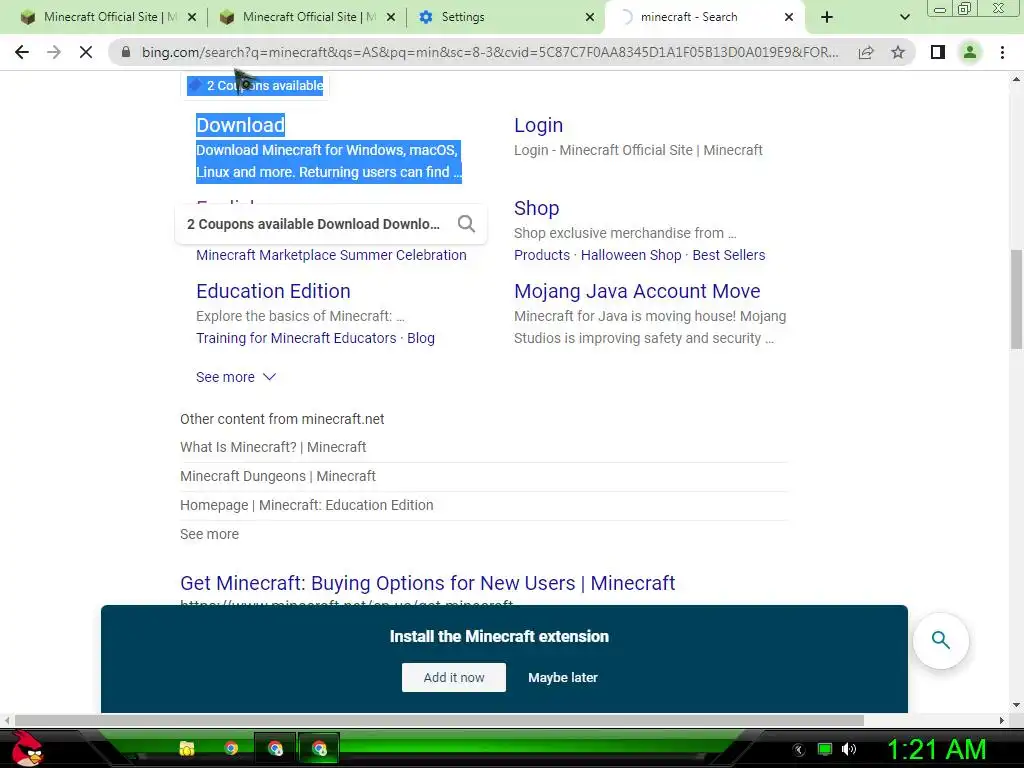Open the browser side panel icon

click(x=938, y=52)
